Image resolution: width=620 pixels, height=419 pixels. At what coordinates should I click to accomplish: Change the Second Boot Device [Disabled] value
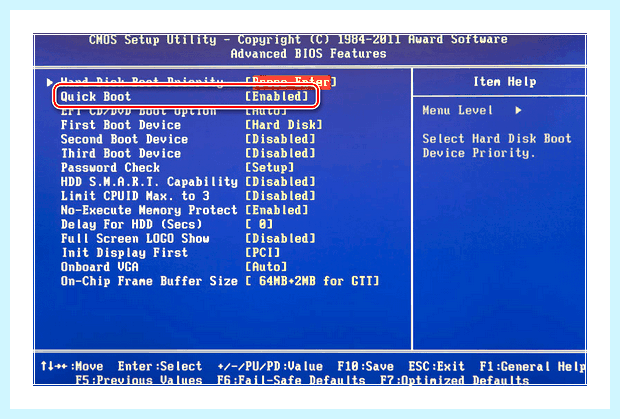point(280,139)
